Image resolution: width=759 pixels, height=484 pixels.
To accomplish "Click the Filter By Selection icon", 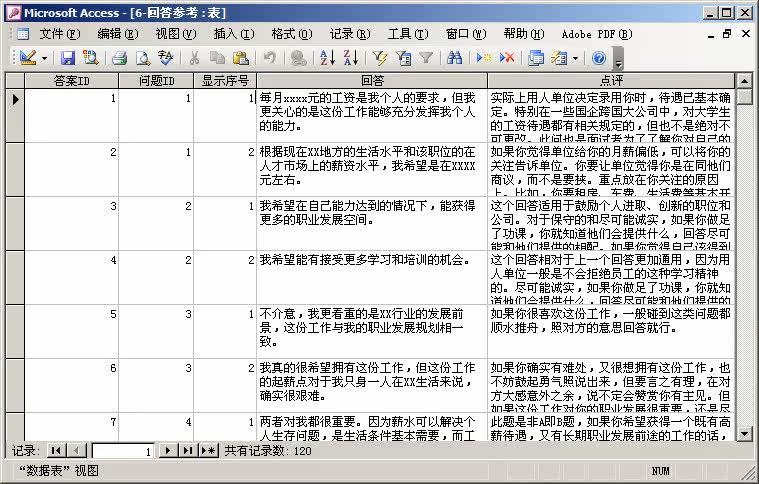I will [380, 59].
